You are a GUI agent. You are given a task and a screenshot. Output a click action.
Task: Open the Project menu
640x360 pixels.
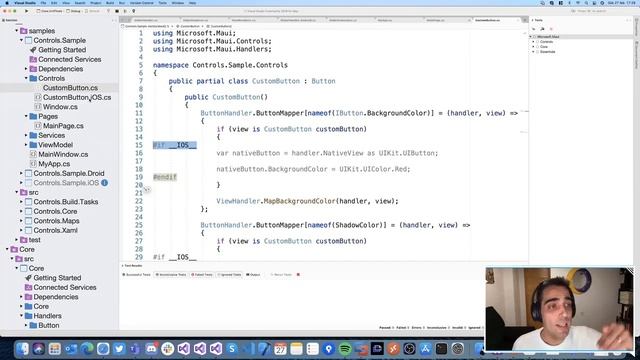click(x=96, y=3)
